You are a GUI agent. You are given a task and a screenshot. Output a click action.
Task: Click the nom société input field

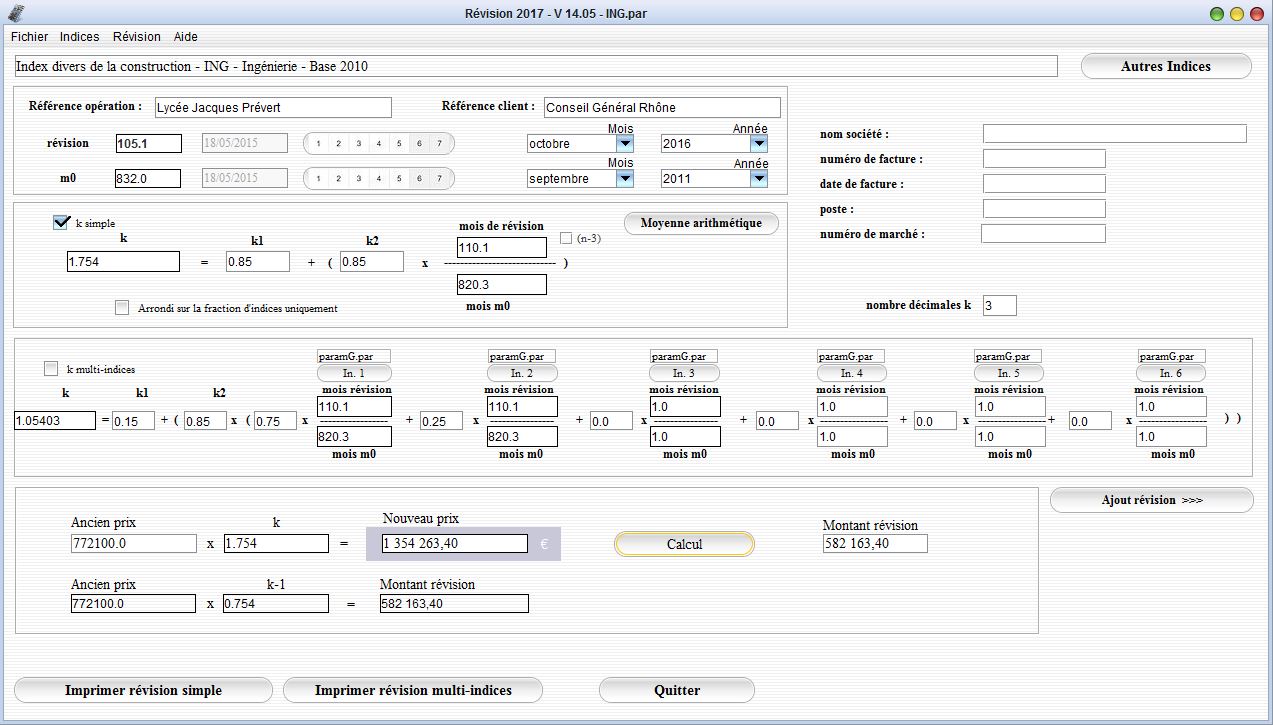[x=1115, y=134]
